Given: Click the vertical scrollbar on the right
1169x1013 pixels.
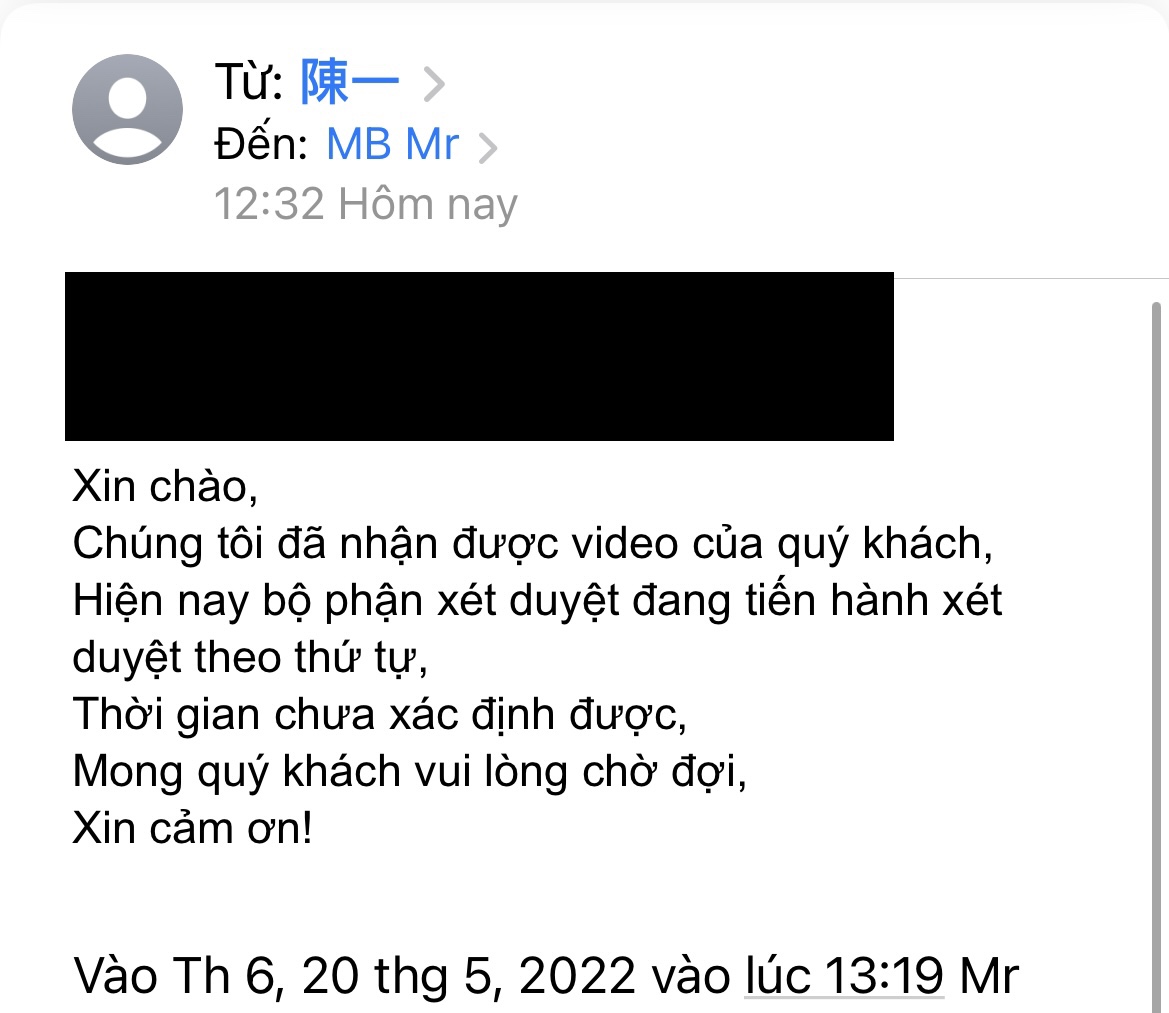Looking at the screenshot, I should tap(1156, 656).
